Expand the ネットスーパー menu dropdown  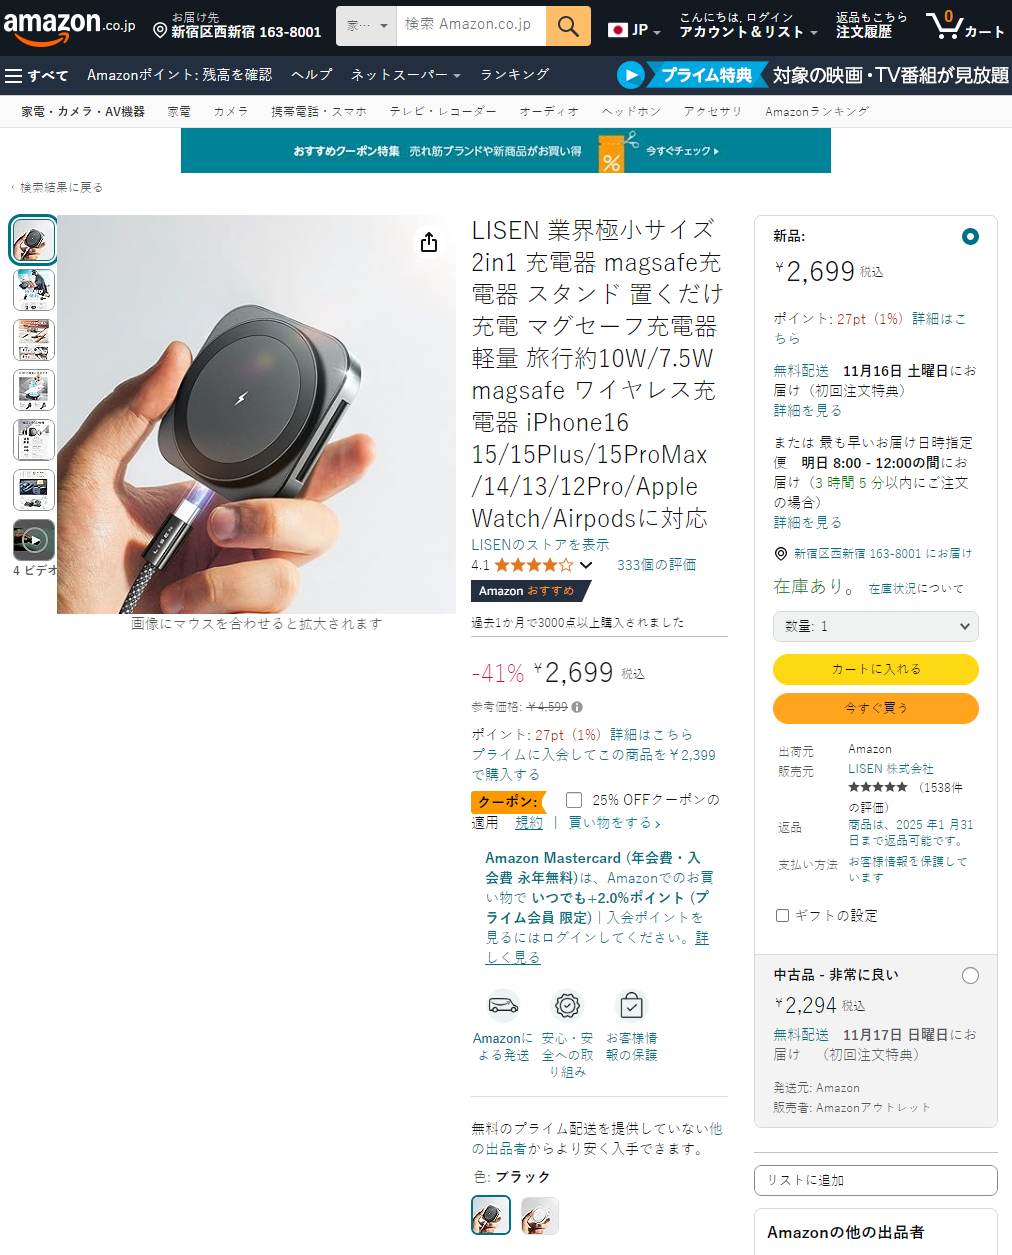pos(406,75)
